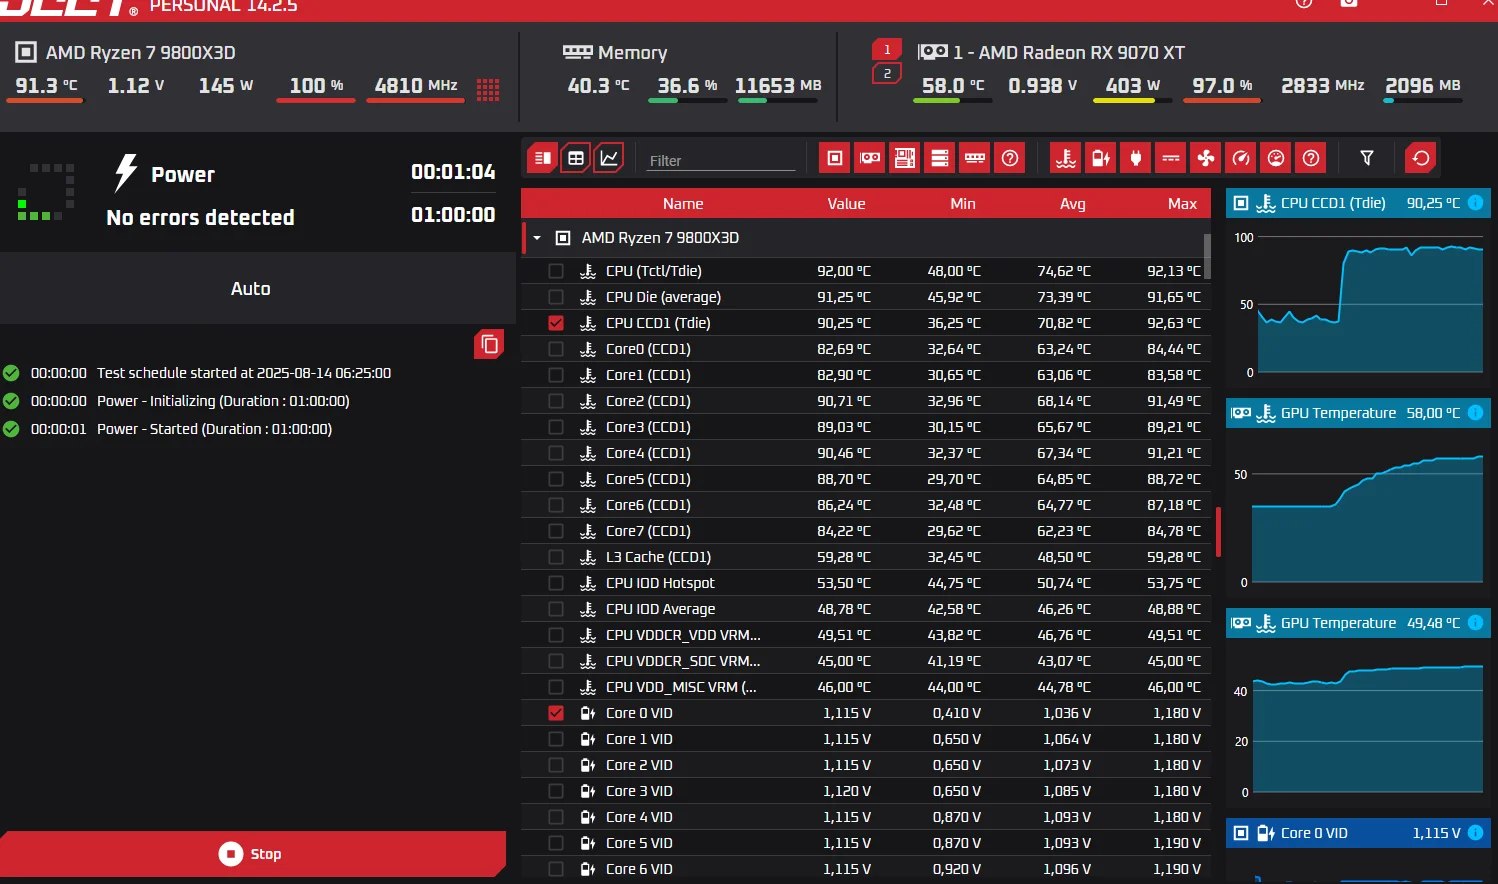Viewport: 1498px width, 884px height.
Task: Switch to the graph view layout
Action: 609,158
